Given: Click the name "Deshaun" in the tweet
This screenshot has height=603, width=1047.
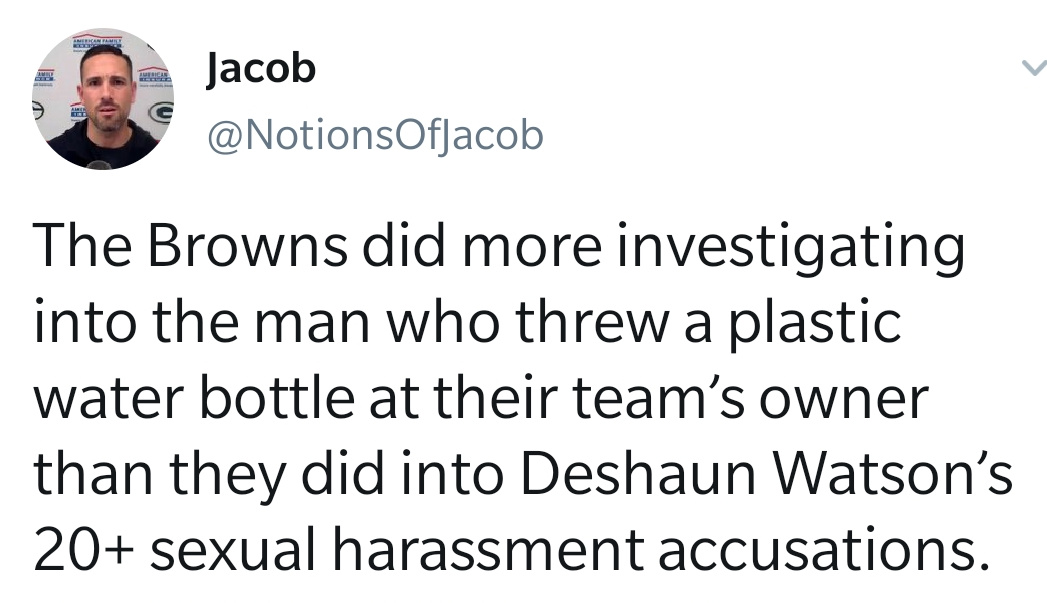Looking at the screenshot, I should point(638,473).
